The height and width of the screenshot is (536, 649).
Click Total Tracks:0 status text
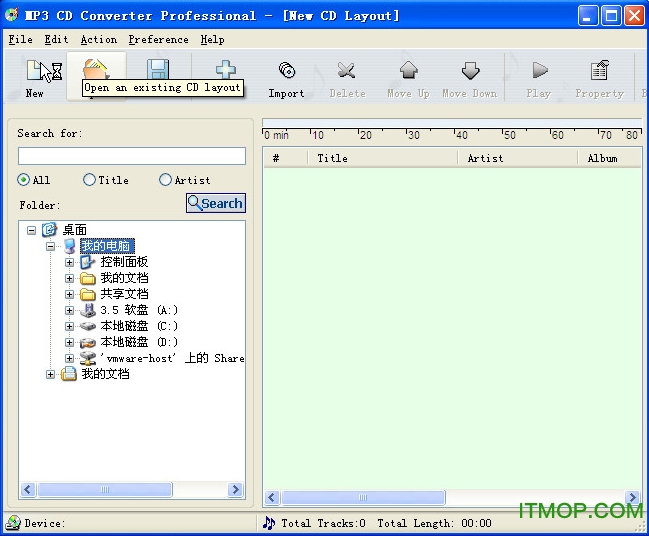point(323,523)
